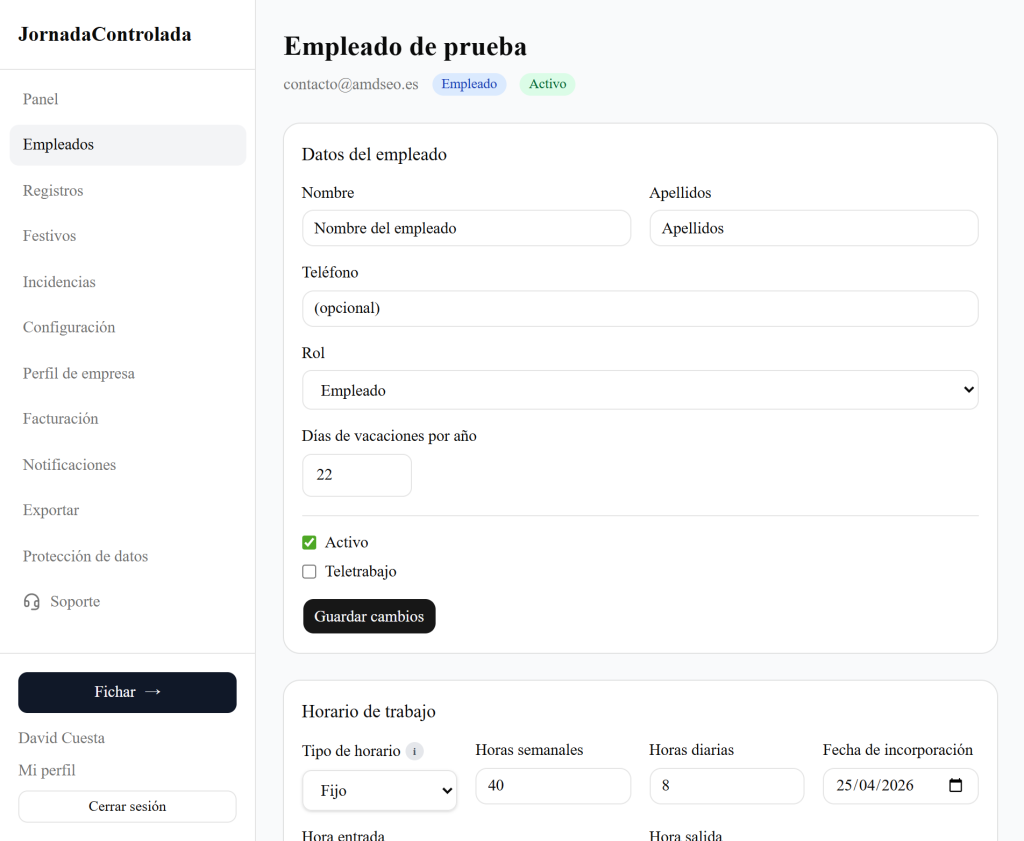Click into the Teléfono field
The image size is (1024, 841).
[x=640, y=308]
